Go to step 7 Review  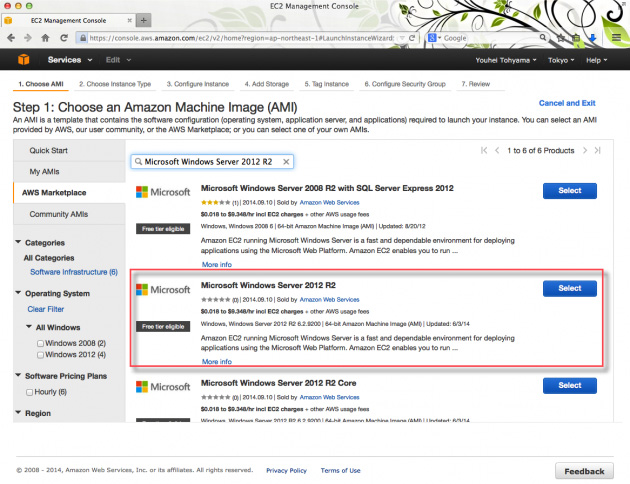pos(476,84)
